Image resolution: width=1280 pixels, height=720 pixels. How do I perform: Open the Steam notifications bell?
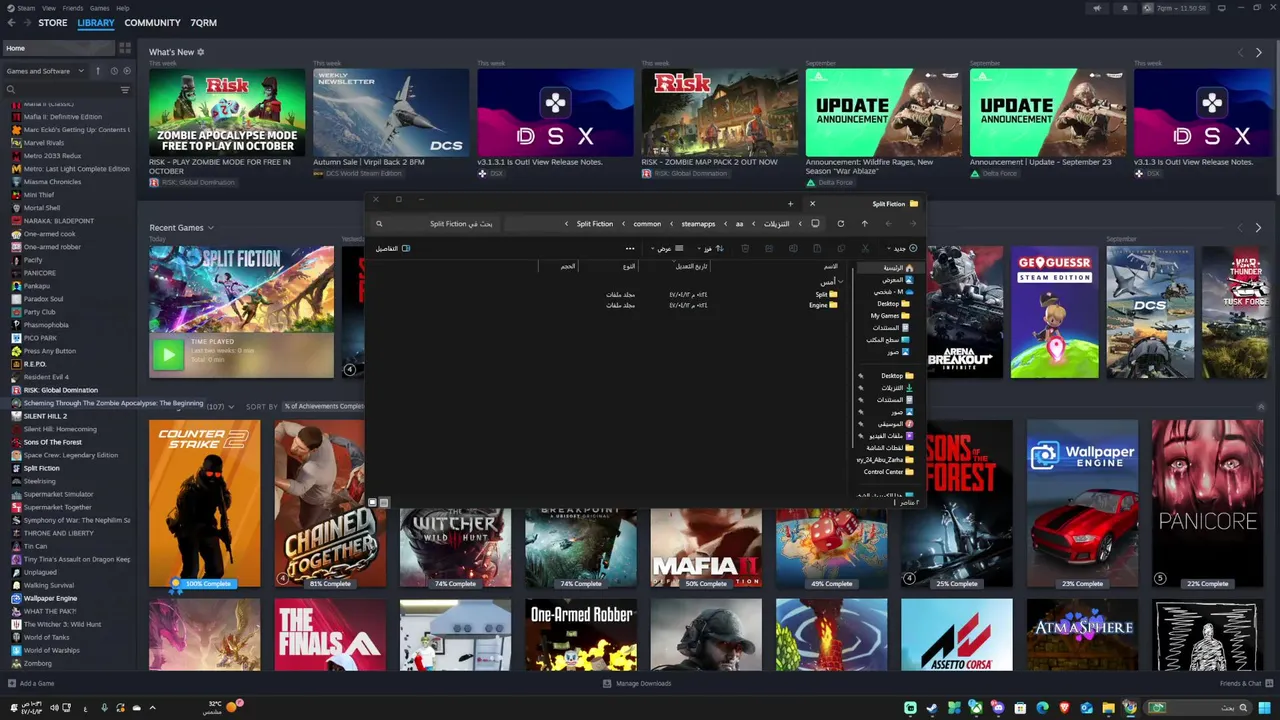(x=1125, y=8)
